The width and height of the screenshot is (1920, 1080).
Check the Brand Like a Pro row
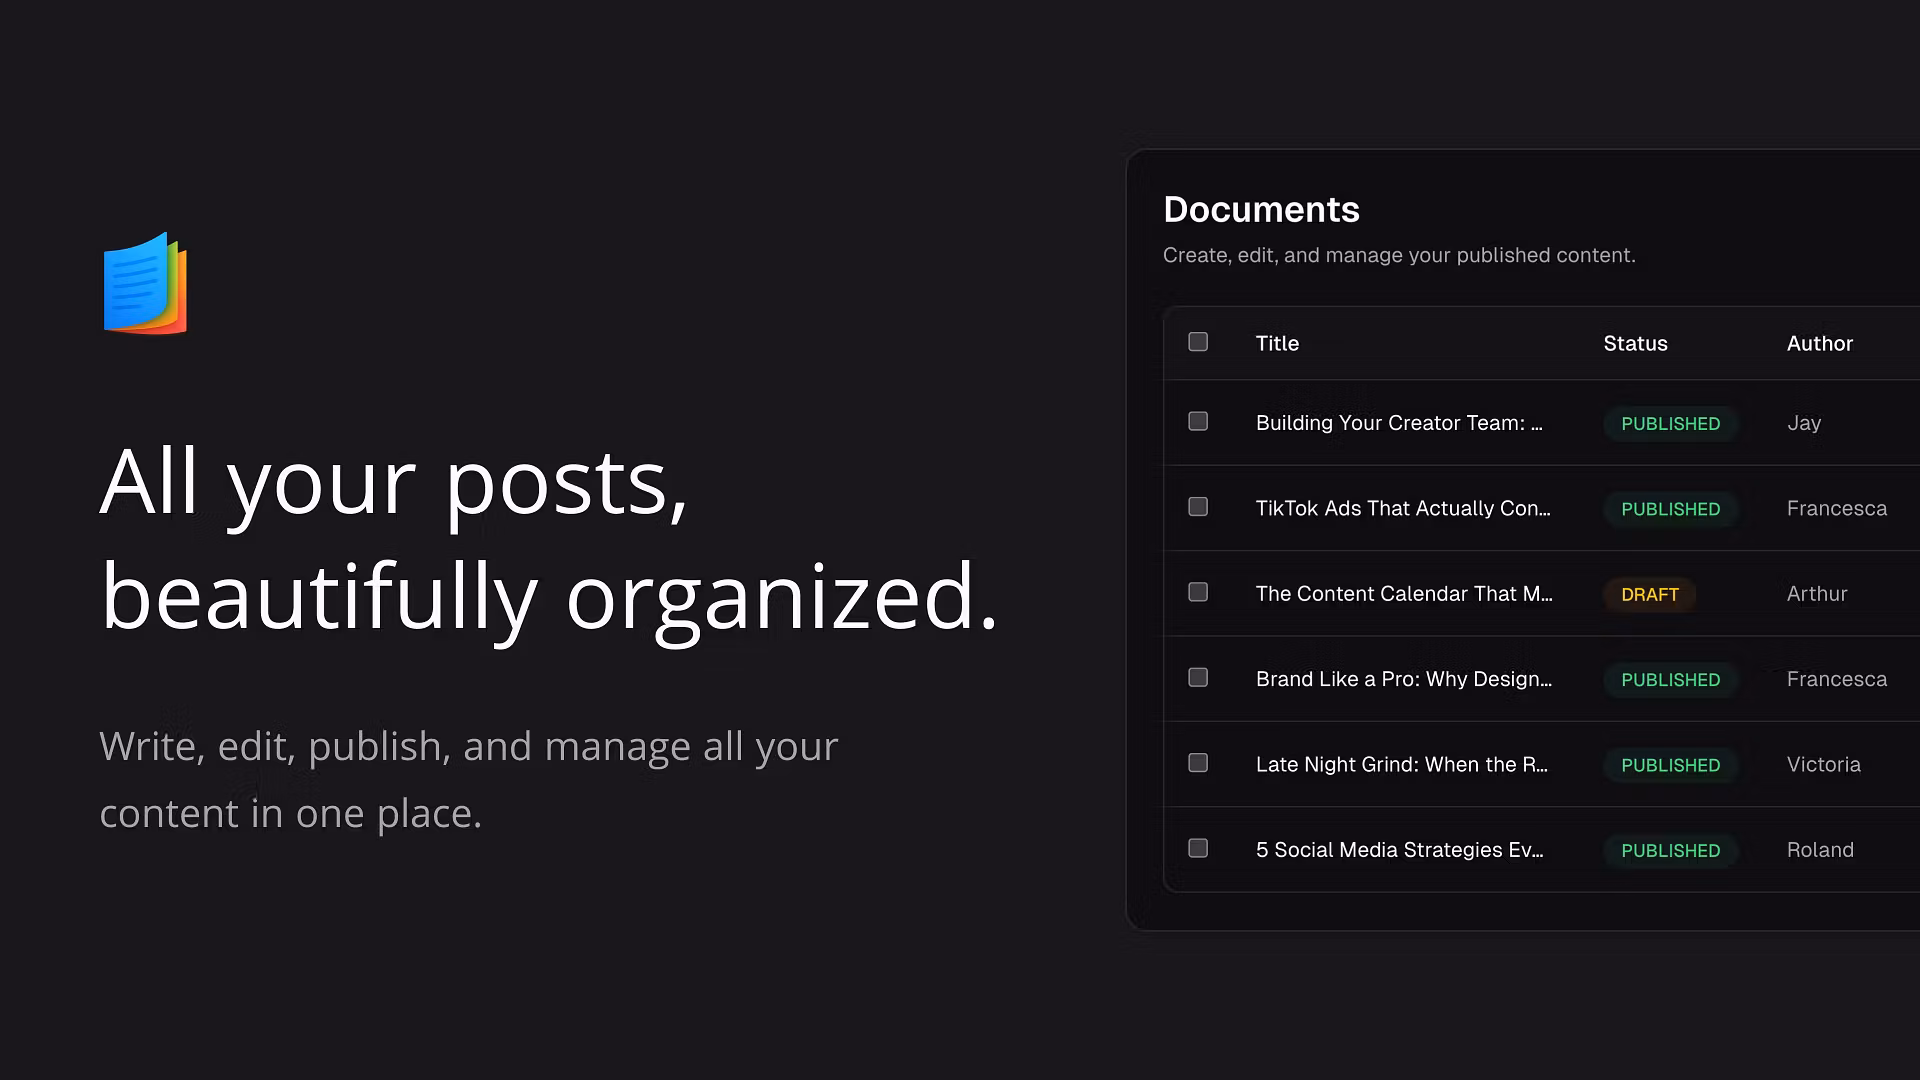(x=1198, y=678)
